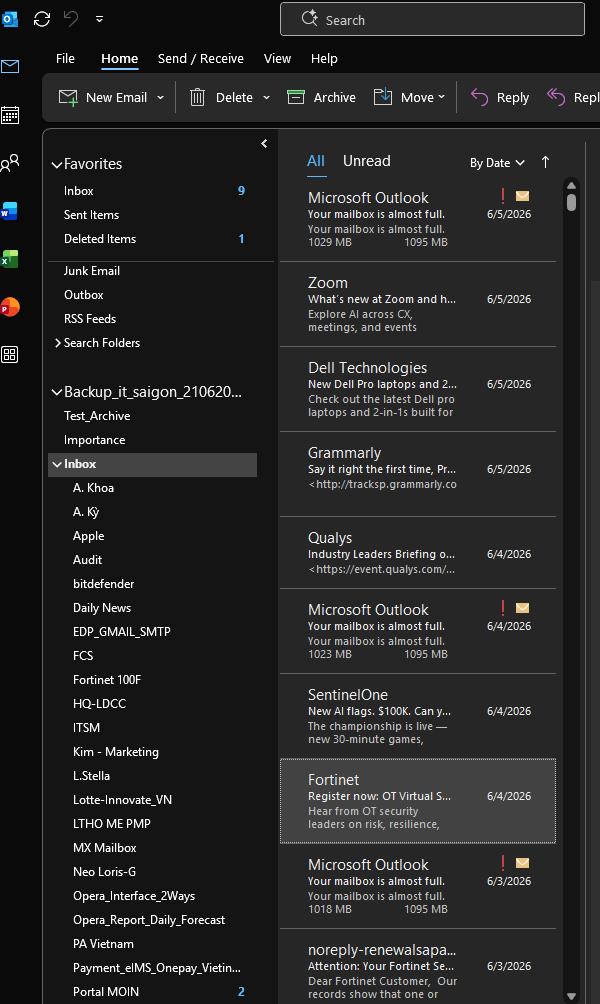Image resolution: width=600 pixels, height=1004 pixels.
Task: Launch Excel from the app rail
Action: (10, 259)
